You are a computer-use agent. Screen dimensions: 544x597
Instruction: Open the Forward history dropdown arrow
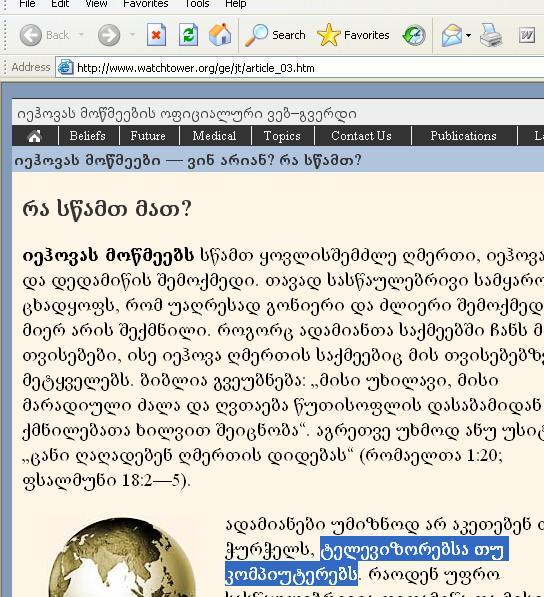tap(132, 35)
